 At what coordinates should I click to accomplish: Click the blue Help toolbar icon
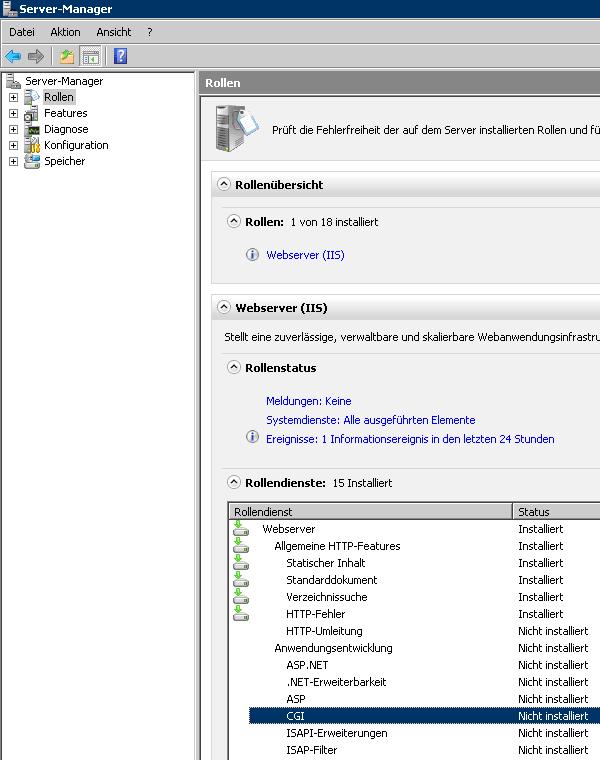[x=120, y=56]
